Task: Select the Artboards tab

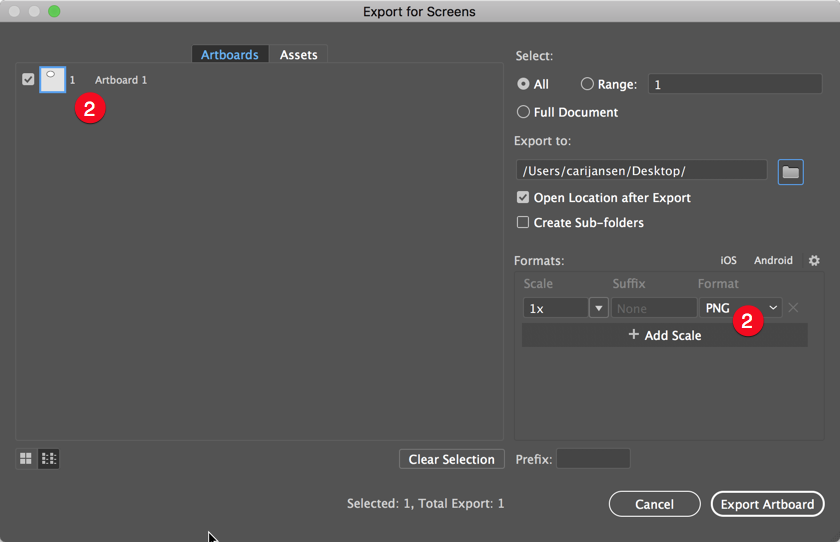Action: click(230, 55)
